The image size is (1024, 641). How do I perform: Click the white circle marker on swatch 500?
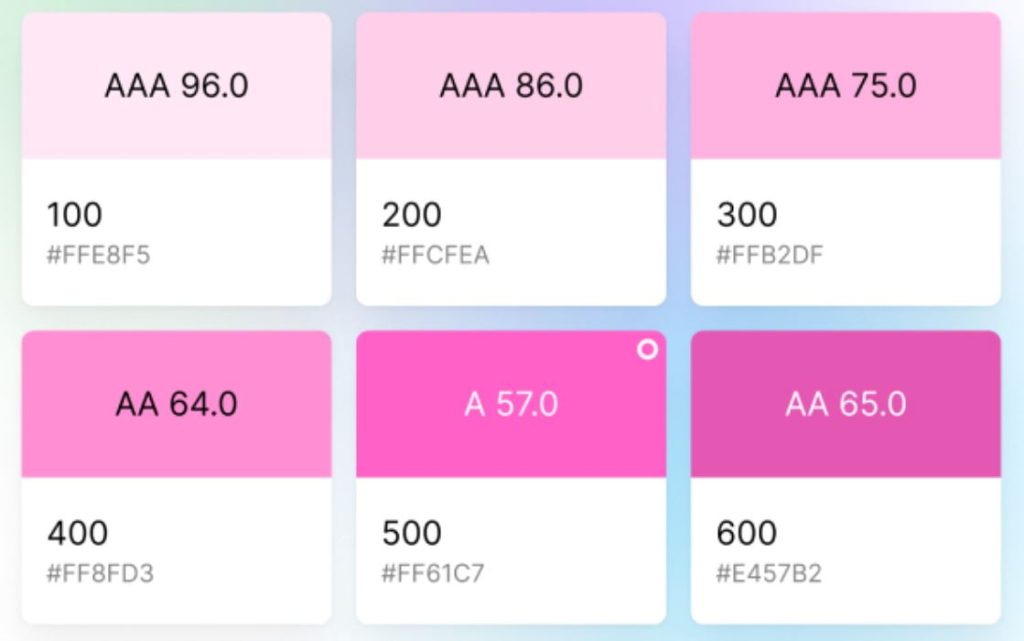point(647,349)
